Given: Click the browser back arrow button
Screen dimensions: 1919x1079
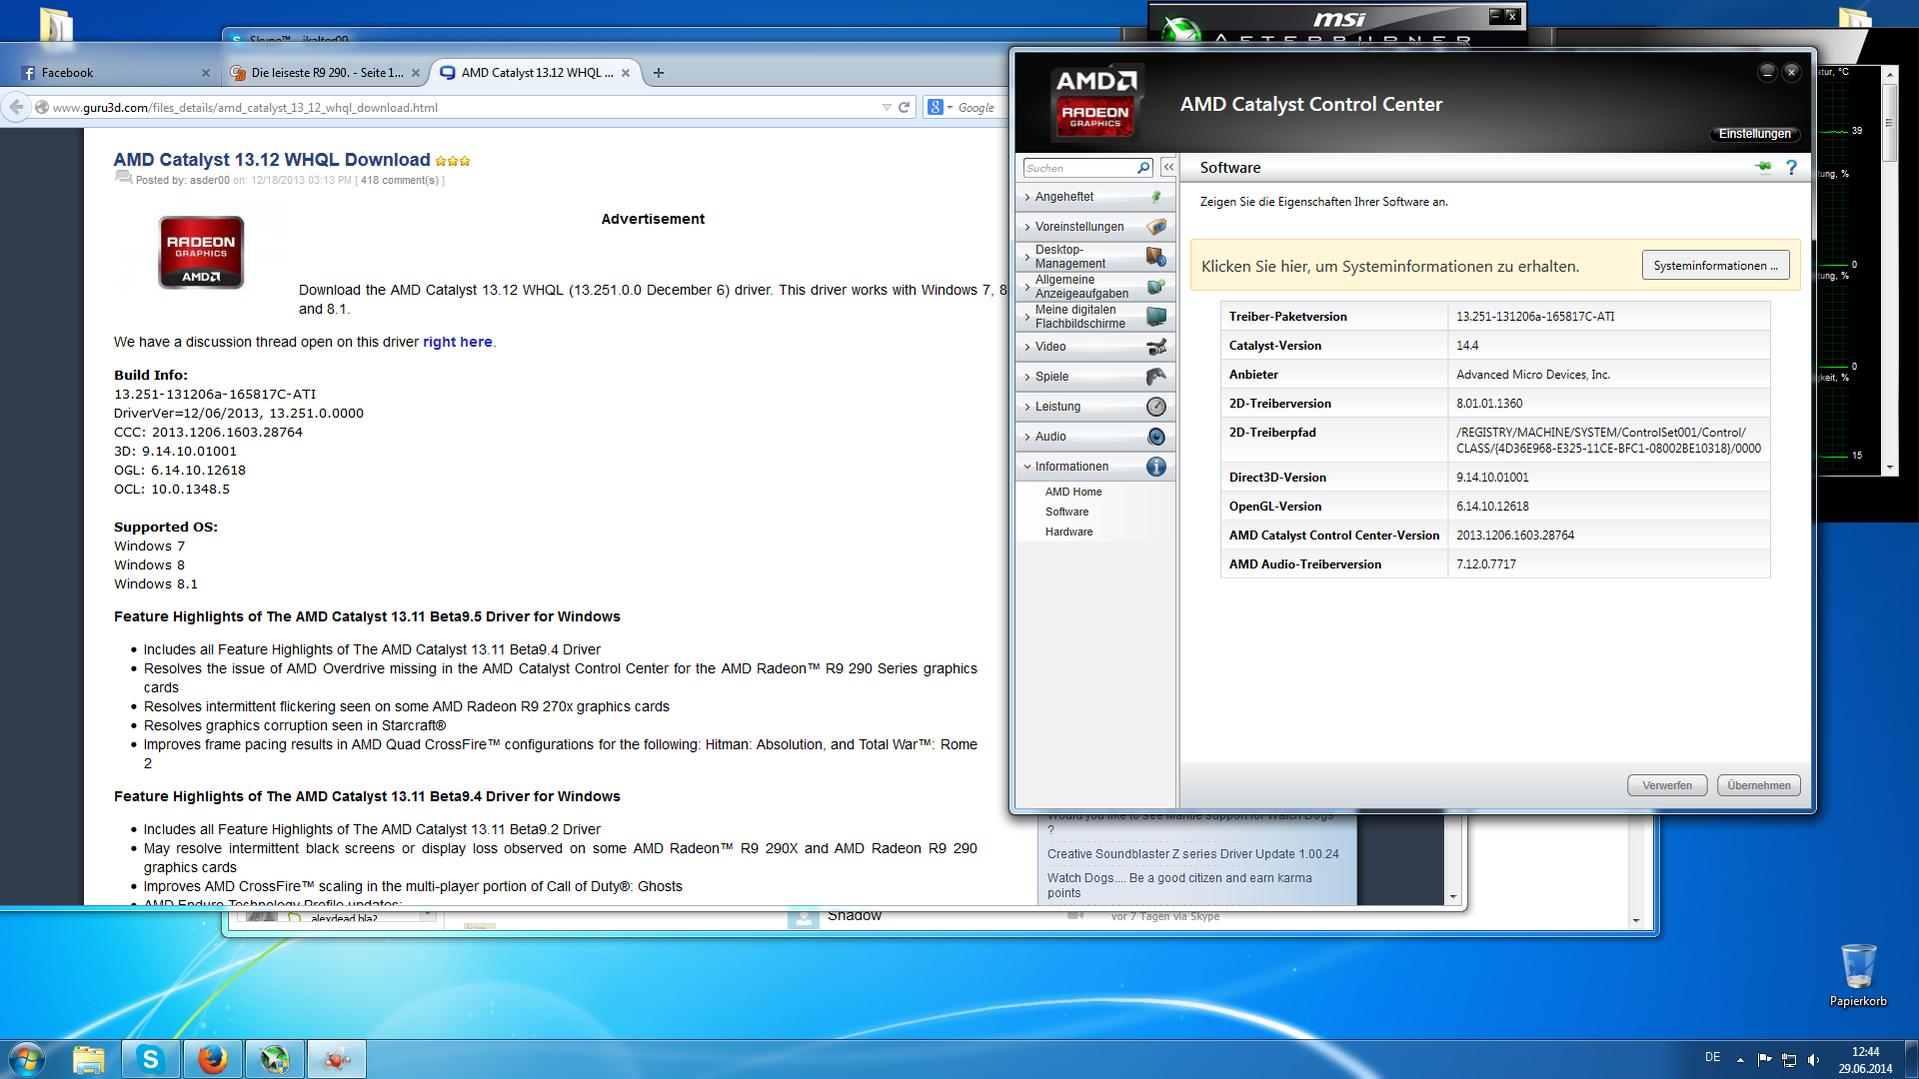Looking at the screenshot, I should point(16,107).
